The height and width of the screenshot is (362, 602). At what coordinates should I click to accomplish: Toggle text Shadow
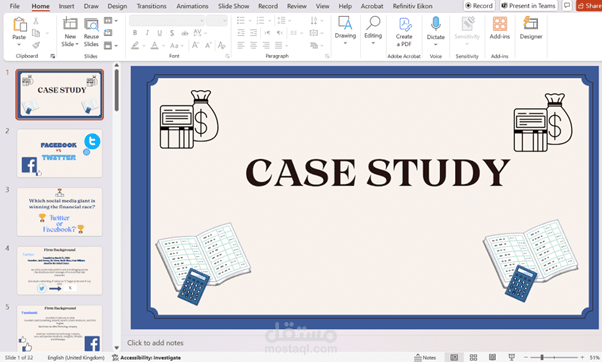click(172, 33)
